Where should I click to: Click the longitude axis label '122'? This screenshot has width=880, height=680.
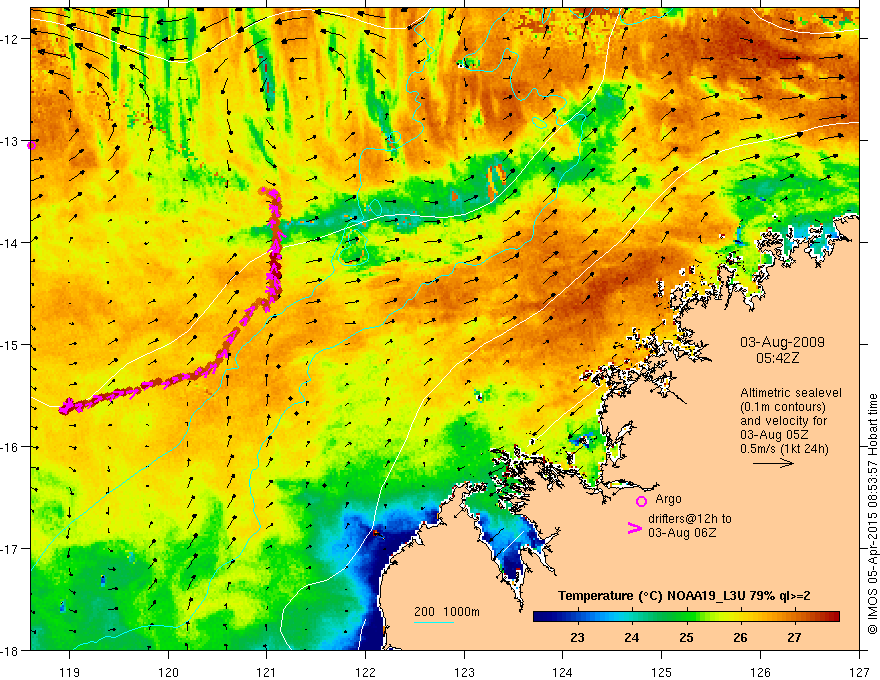click(365, 672)
